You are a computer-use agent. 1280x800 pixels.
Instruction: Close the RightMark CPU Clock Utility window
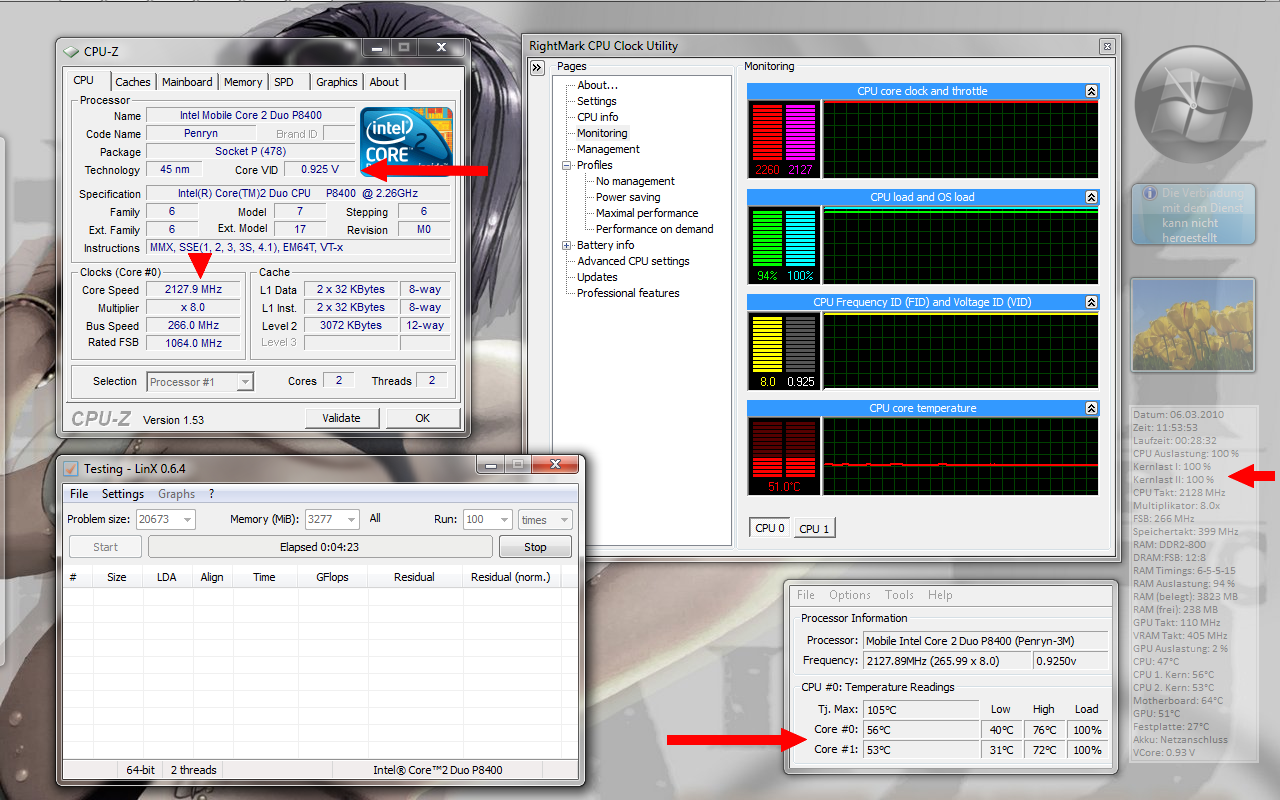click(x=1106, y=46)
